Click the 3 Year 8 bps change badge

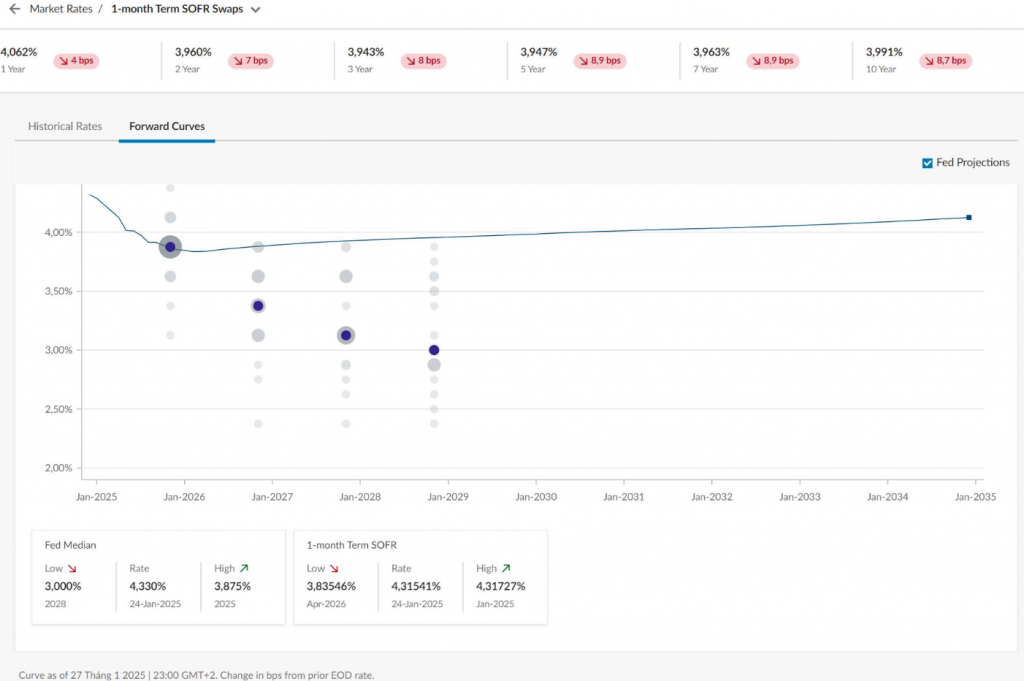(x=423, y=61)
